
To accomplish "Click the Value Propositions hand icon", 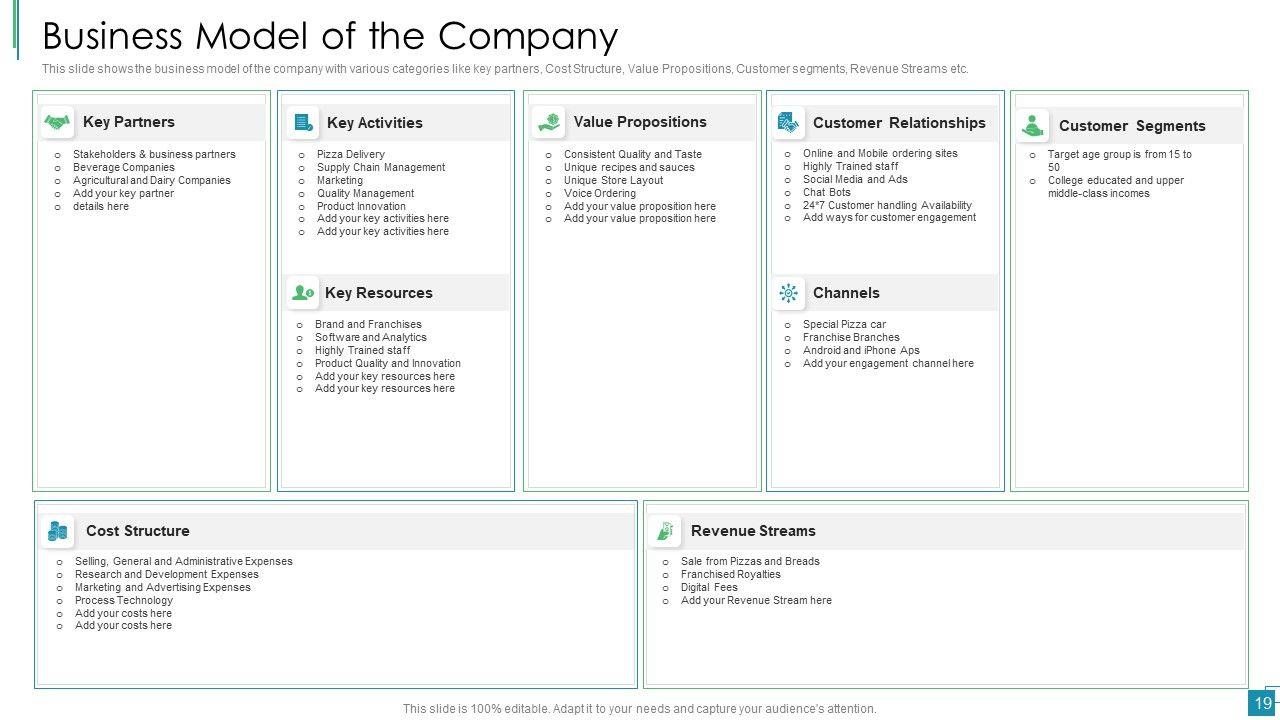I will [x=548, y=123].
